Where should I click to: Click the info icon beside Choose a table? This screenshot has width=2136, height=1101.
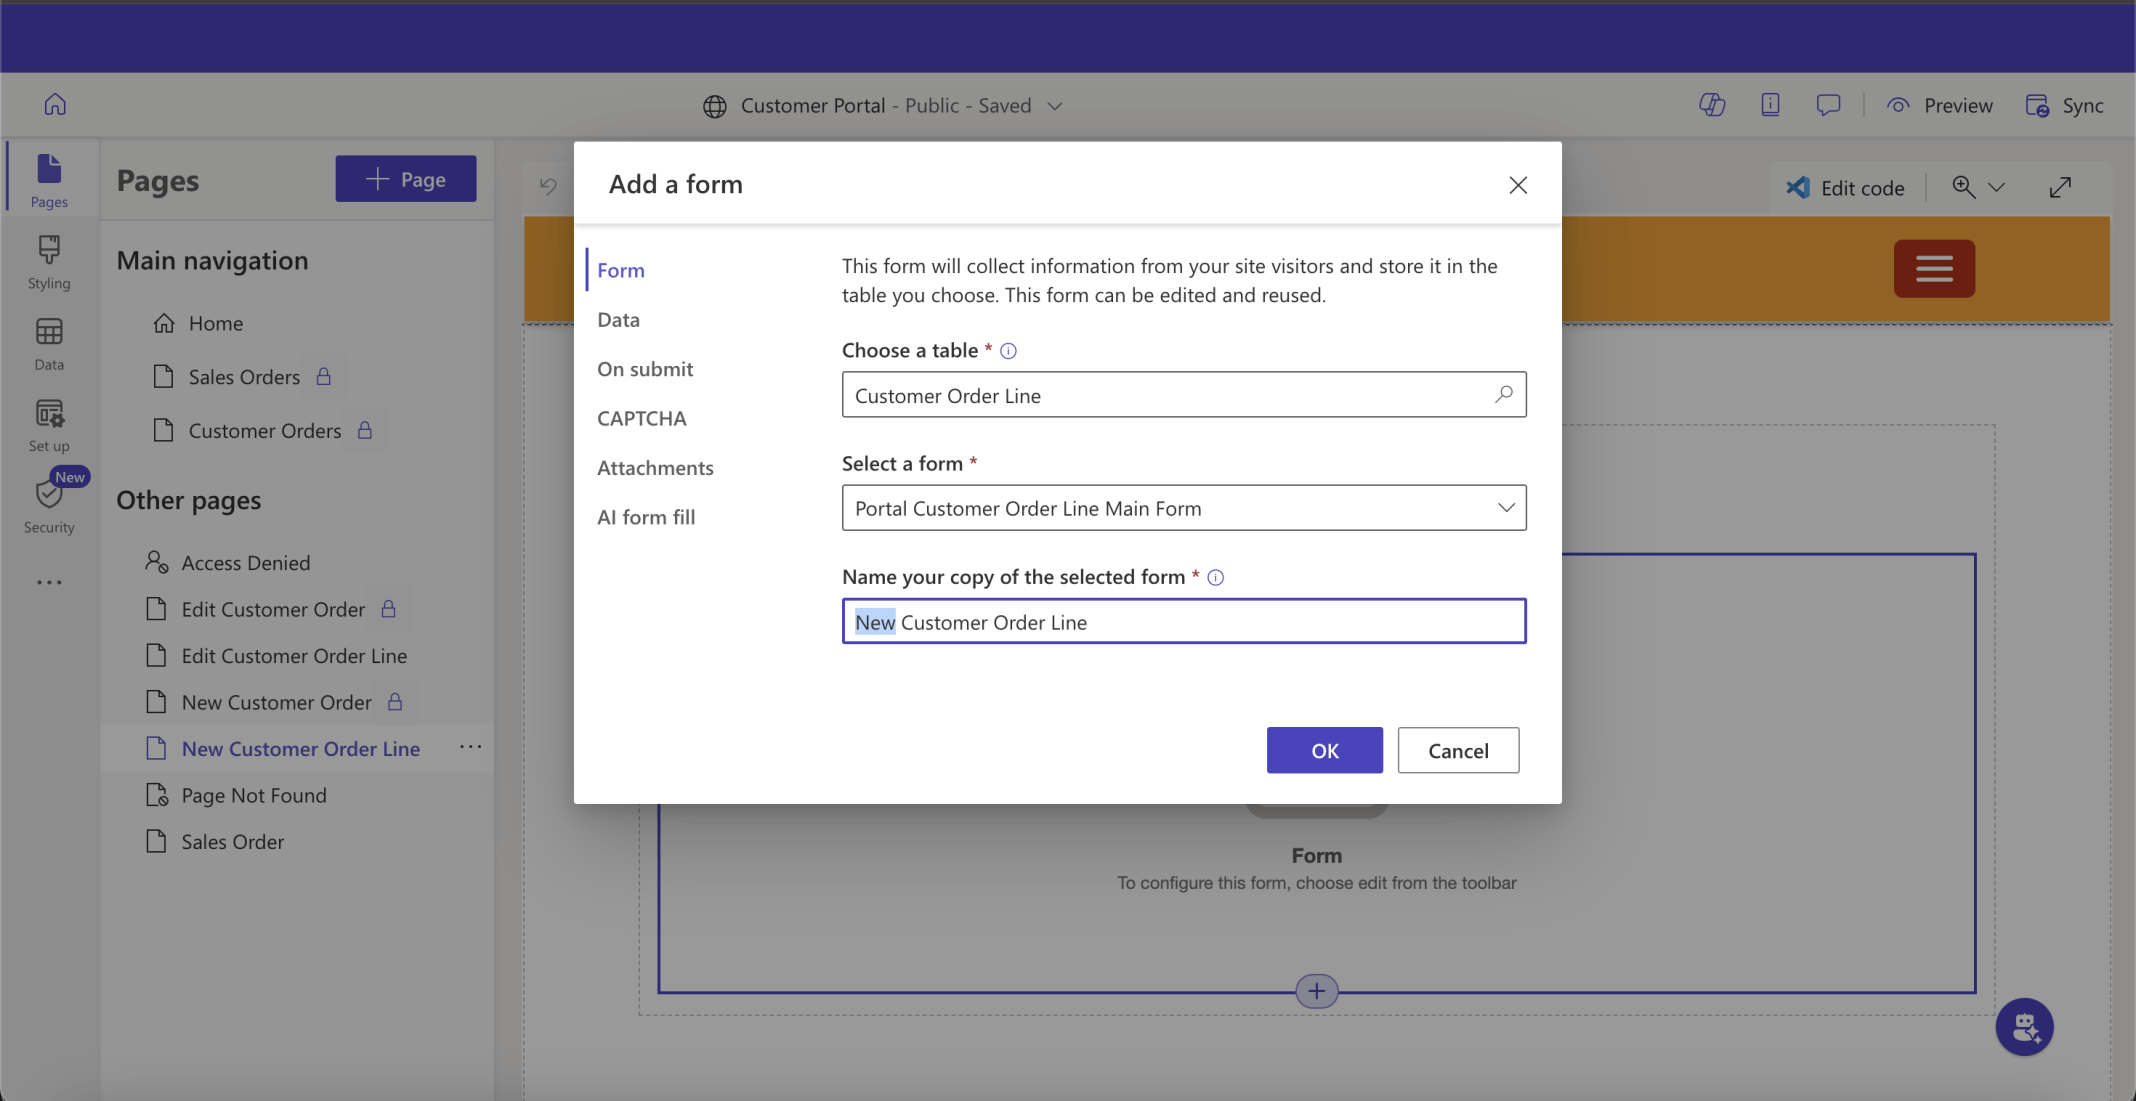pos(1008,351)
